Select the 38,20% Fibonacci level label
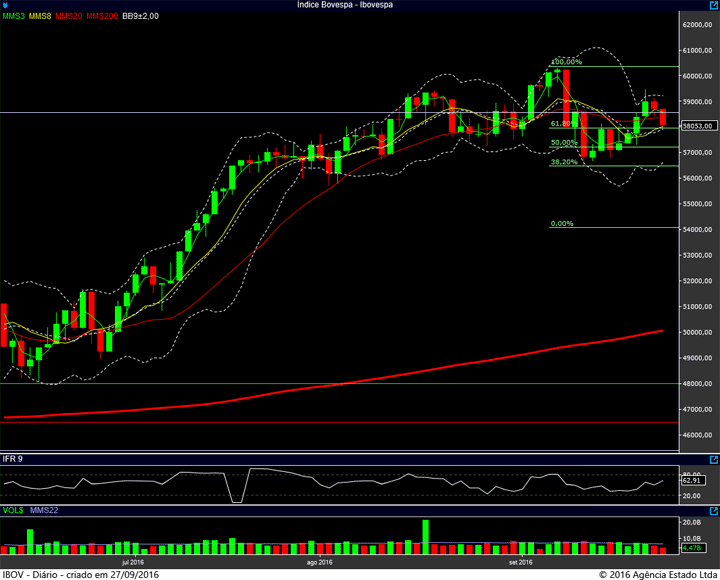The width and height of the screenshot is (720, 580). pos(564,162)
